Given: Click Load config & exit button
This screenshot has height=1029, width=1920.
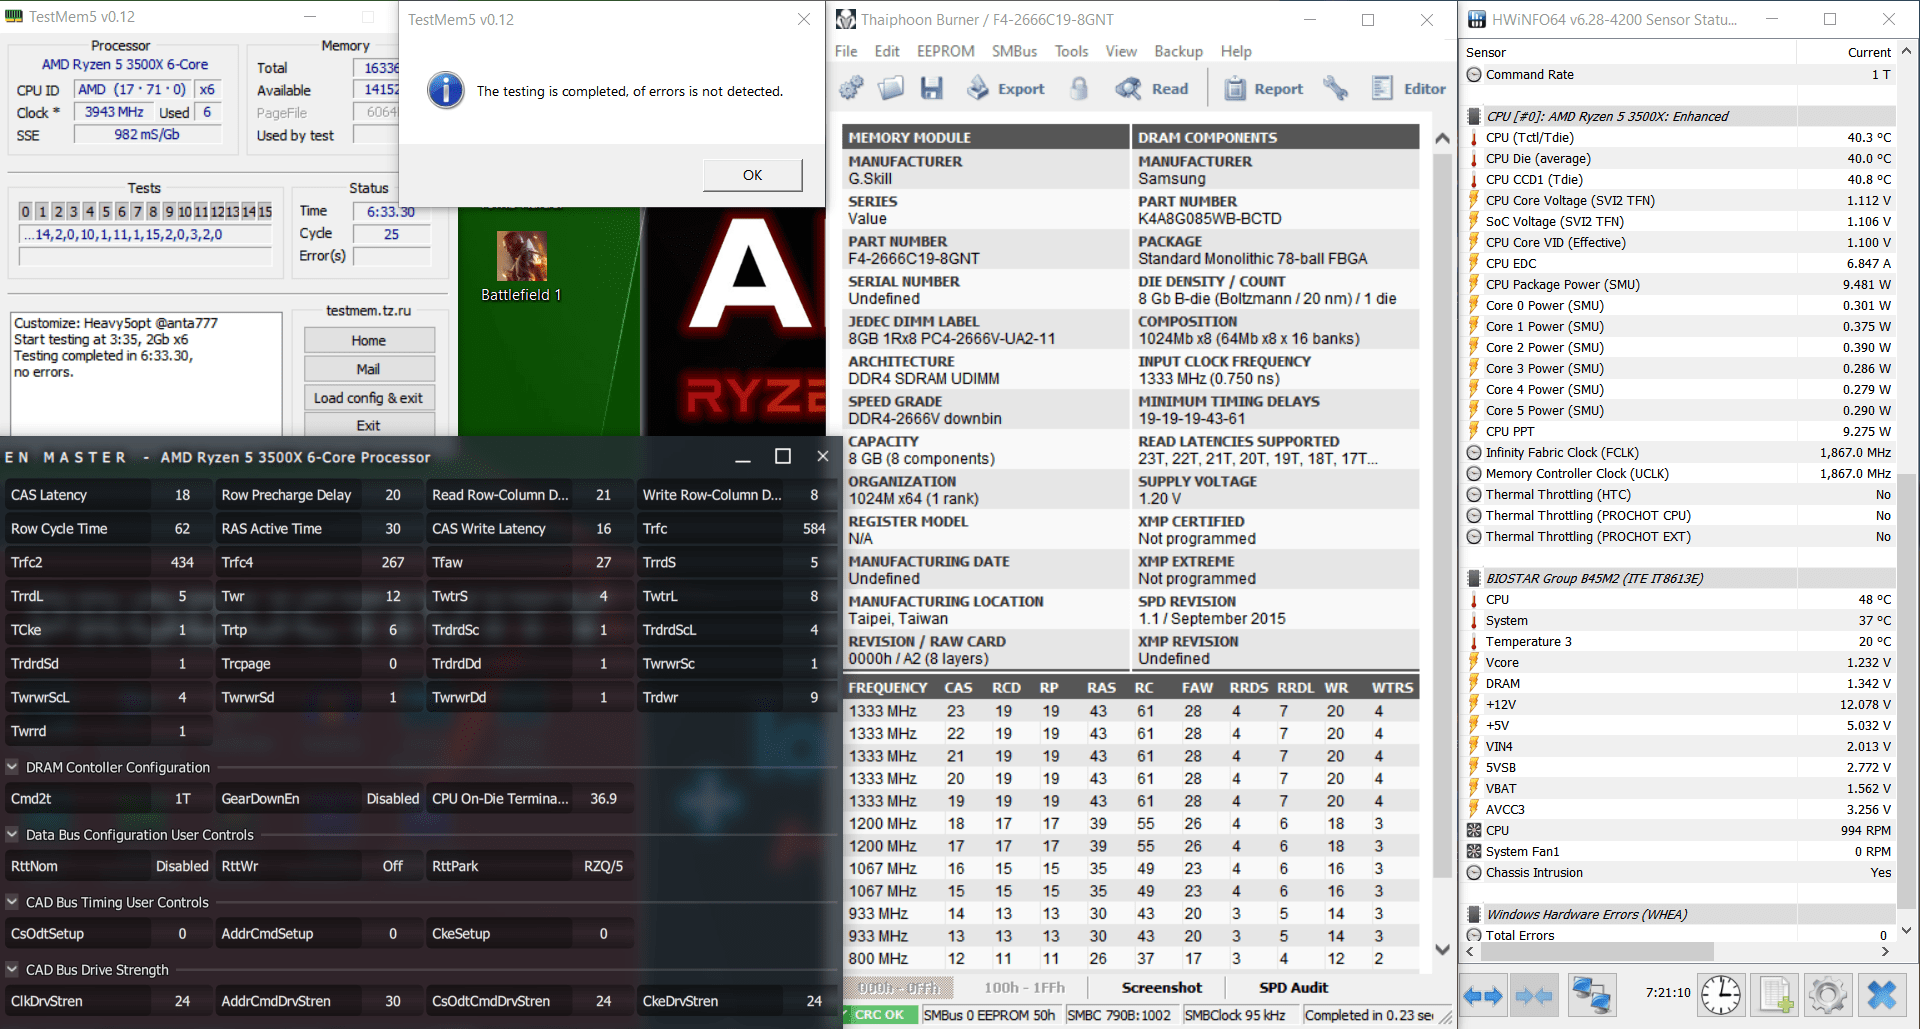Looking at the screenshot, I should [x=369, y=398].
